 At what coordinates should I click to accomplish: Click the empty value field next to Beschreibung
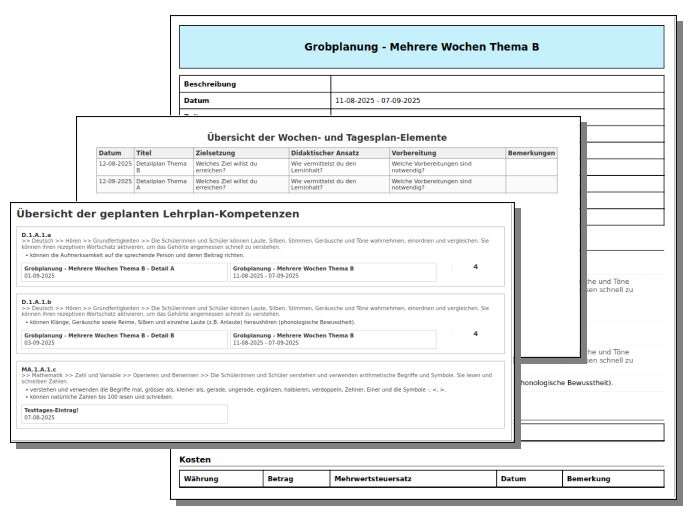497,84
